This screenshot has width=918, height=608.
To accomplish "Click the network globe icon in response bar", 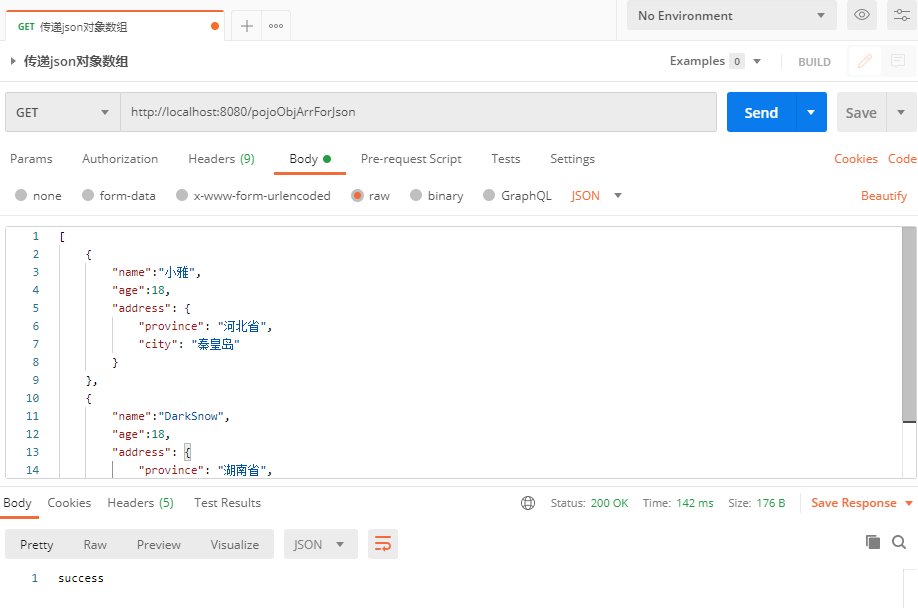I will pyautogui.click(x=527, y=503).
